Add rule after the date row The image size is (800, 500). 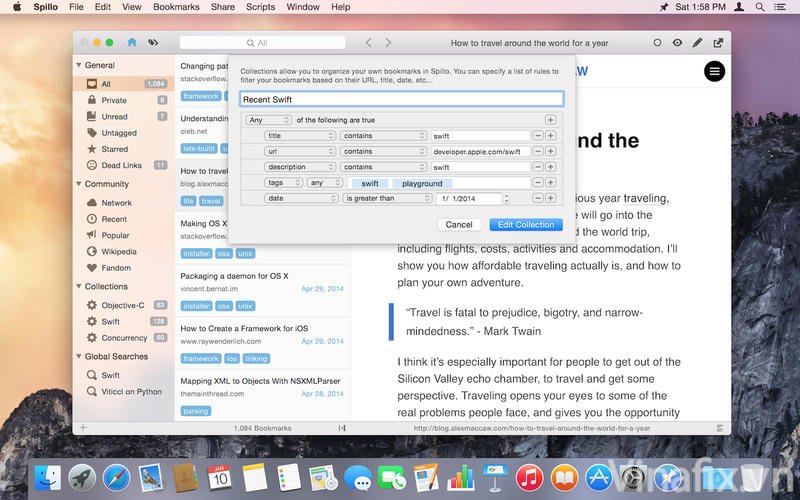(551, 198)
